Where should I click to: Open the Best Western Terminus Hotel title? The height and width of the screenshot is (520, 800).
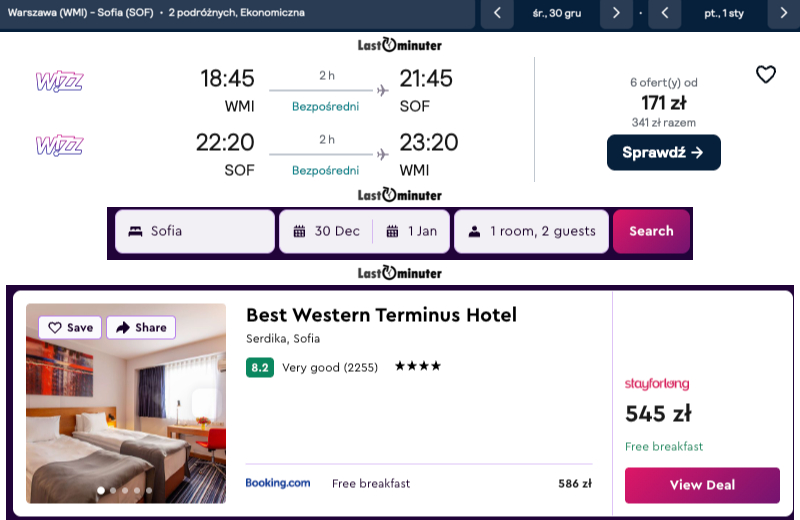381,315
